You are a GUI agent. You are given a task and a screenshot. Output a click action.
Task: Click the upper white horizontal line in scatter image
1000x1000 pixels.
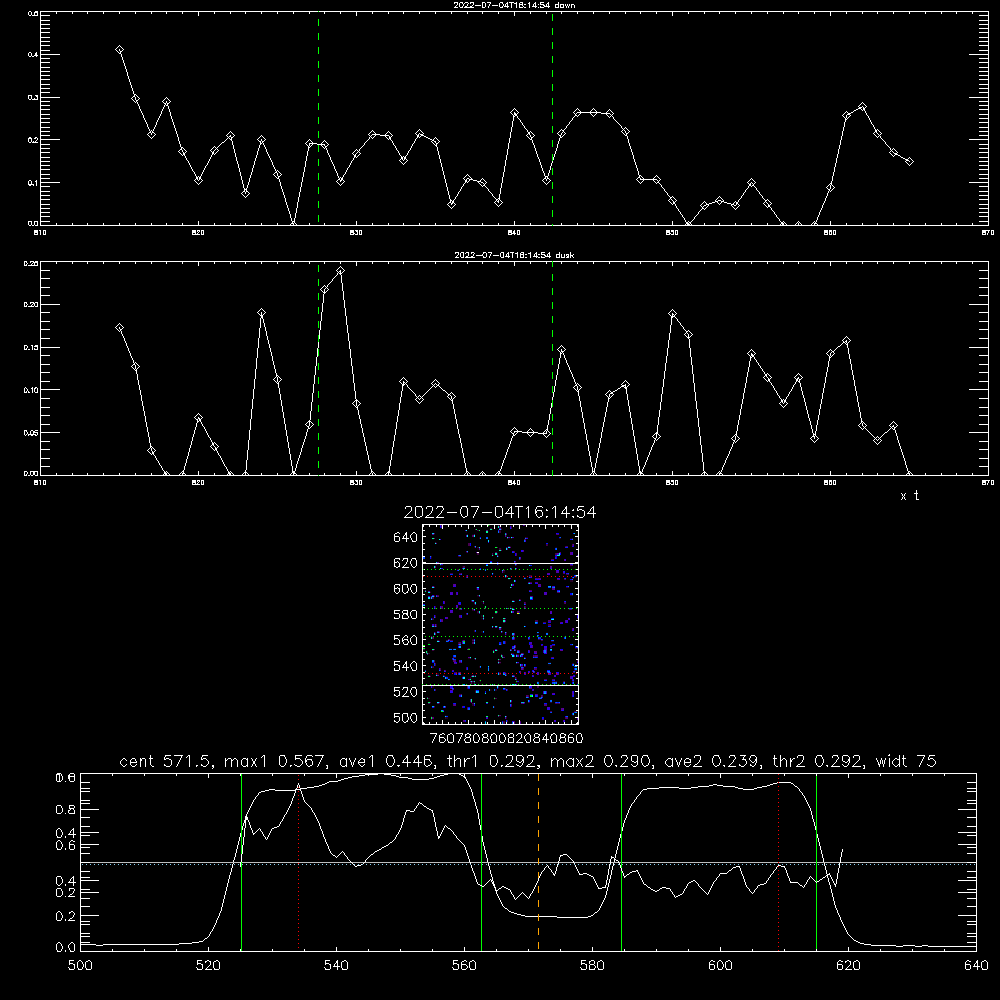click(x=501, y=564)
